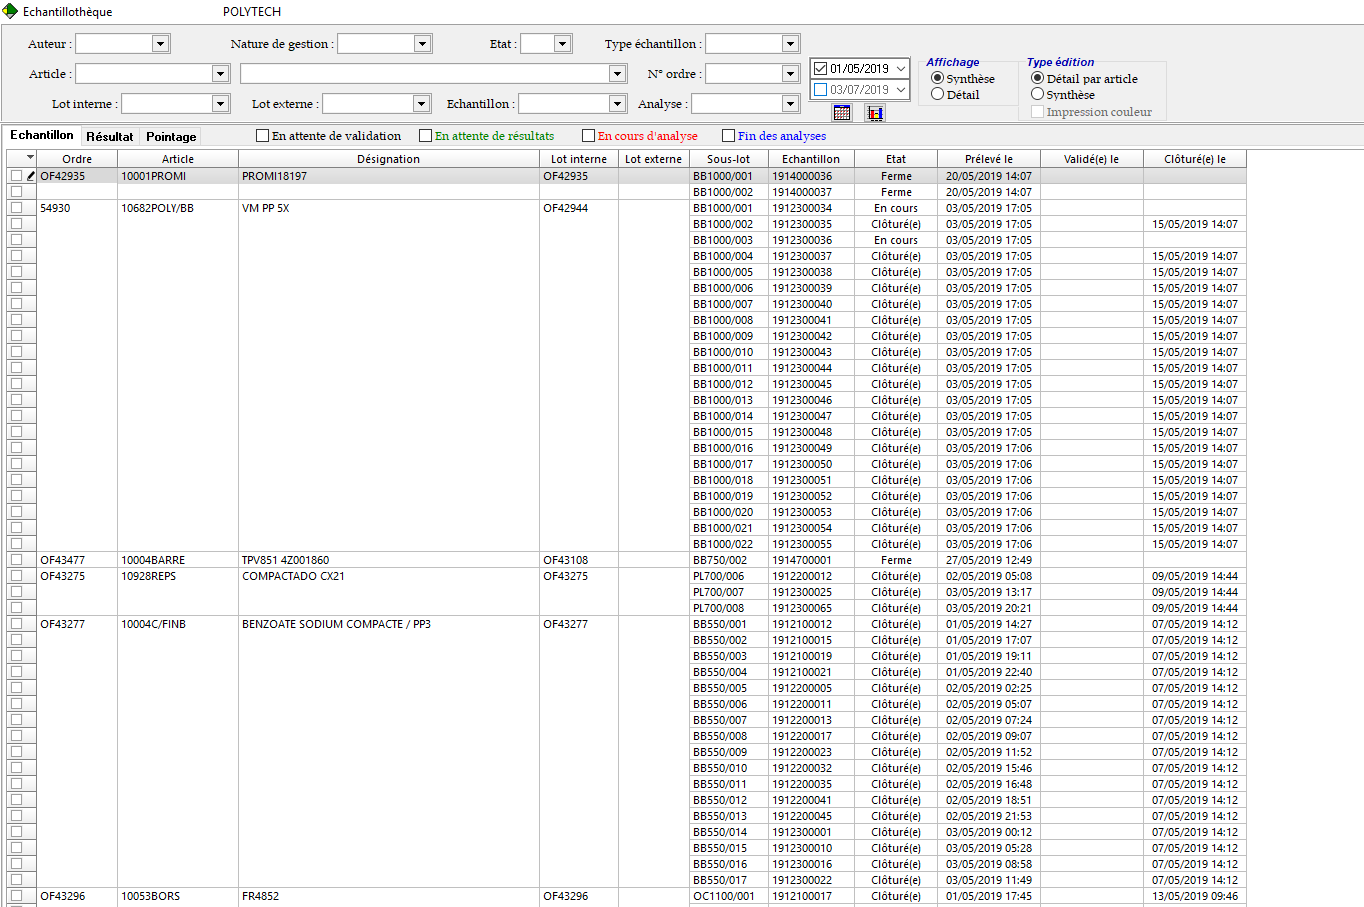Viewport: 1364px width, 907px height.
Task: Tick the row checkbox for order 54930
Action: pyautogui.click(x=16, y=208)
